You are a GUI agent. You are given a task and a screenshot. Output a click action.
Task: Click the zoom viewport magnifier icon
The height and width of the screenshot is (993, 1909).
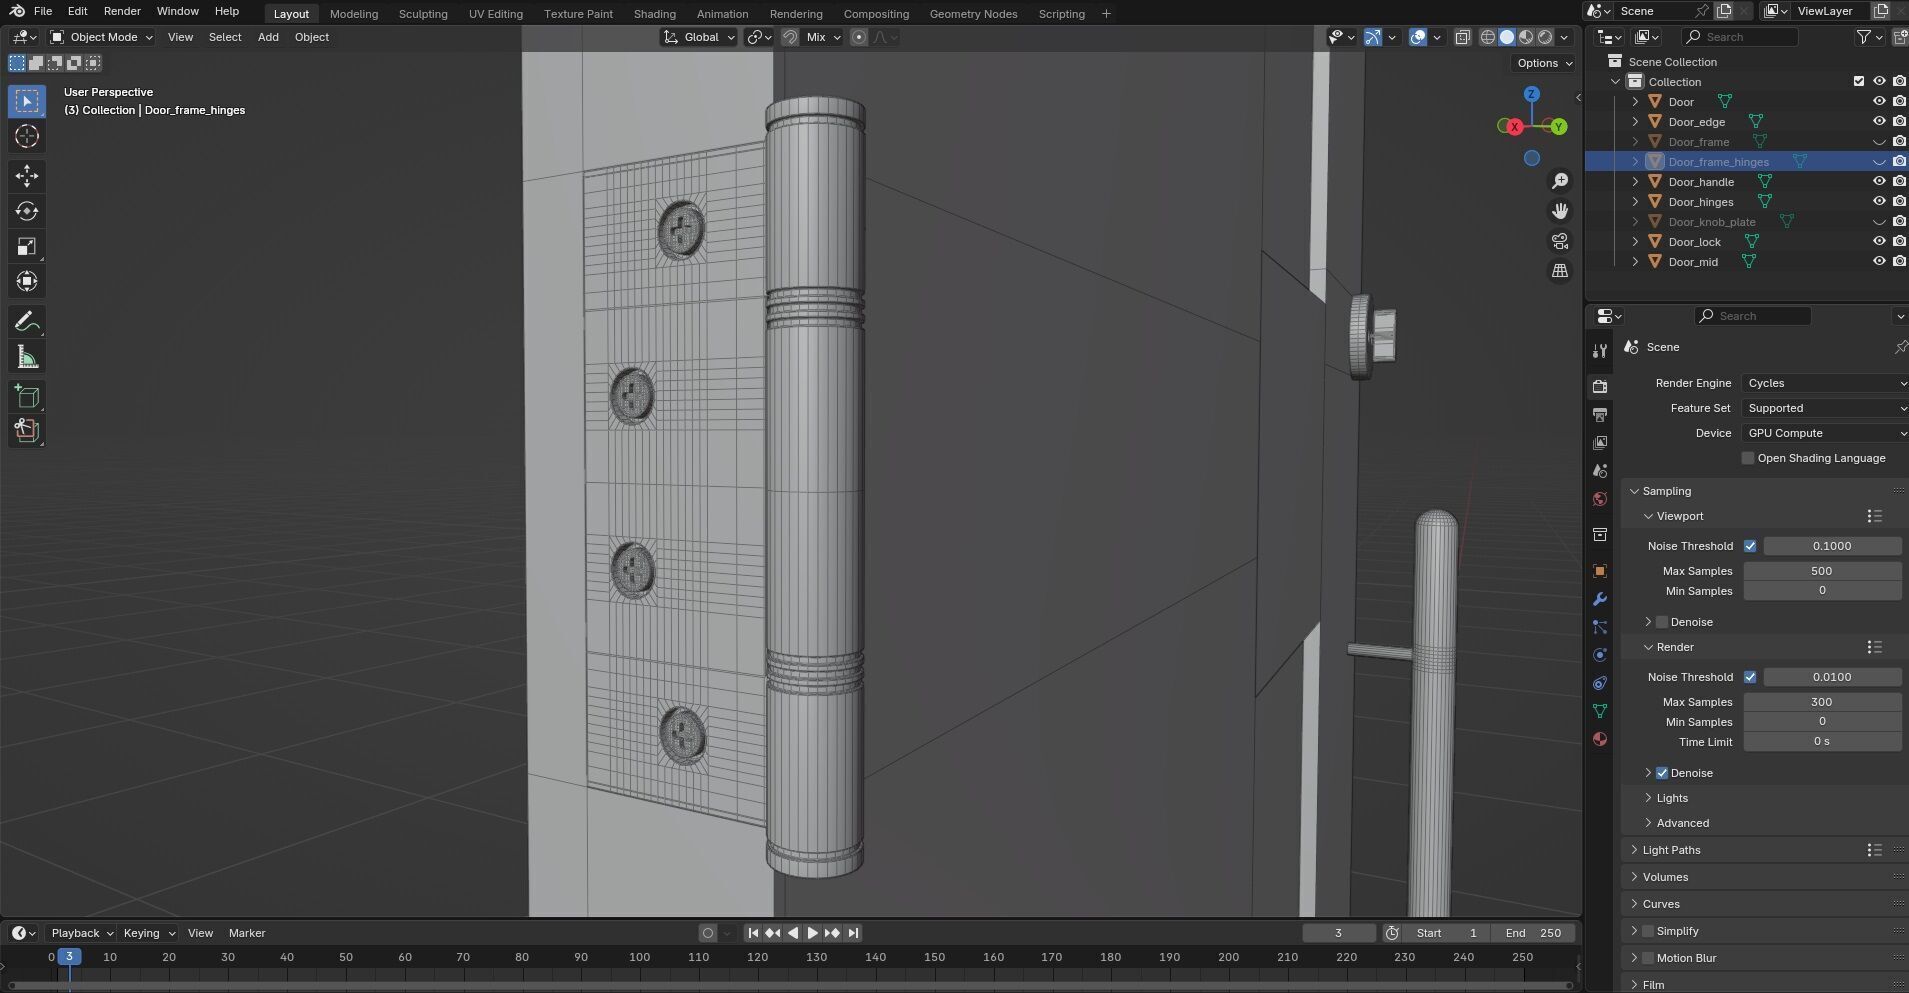pyautogui.click(x=1560, y=181)
